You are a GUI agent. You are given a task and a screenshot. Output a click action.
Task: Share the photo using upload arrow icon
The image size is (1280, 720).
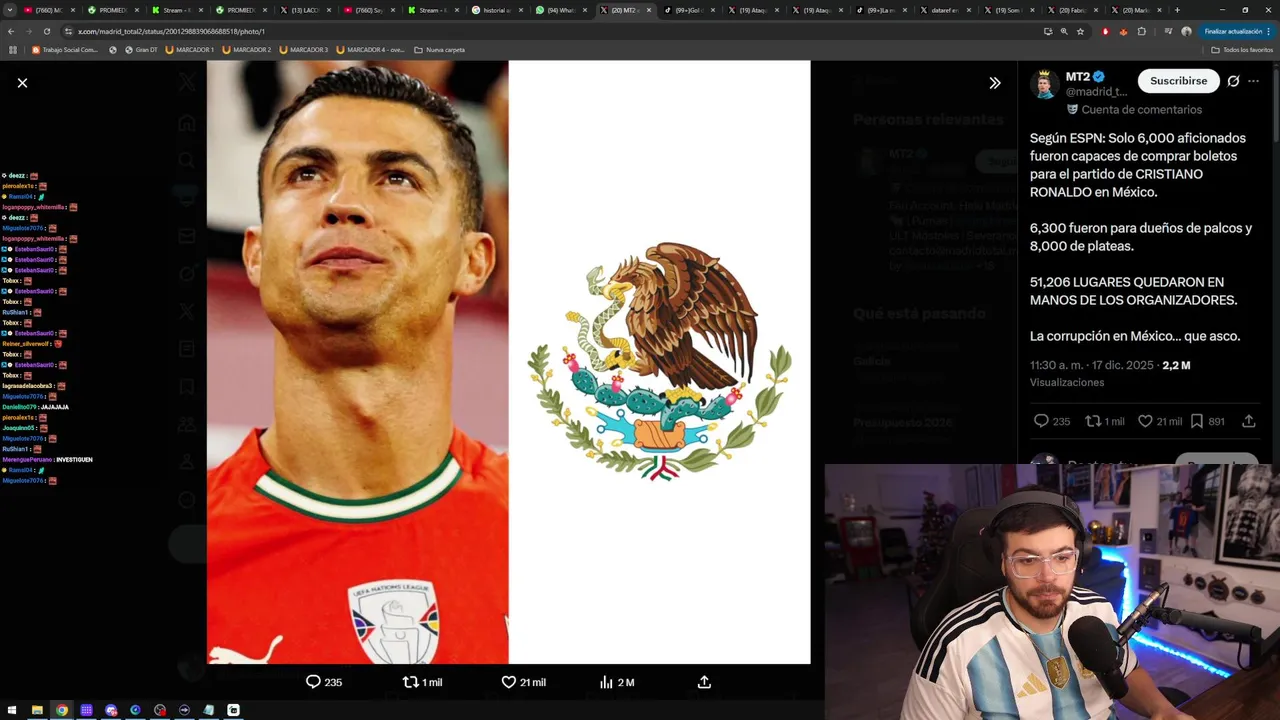click(x=704, y=682)
